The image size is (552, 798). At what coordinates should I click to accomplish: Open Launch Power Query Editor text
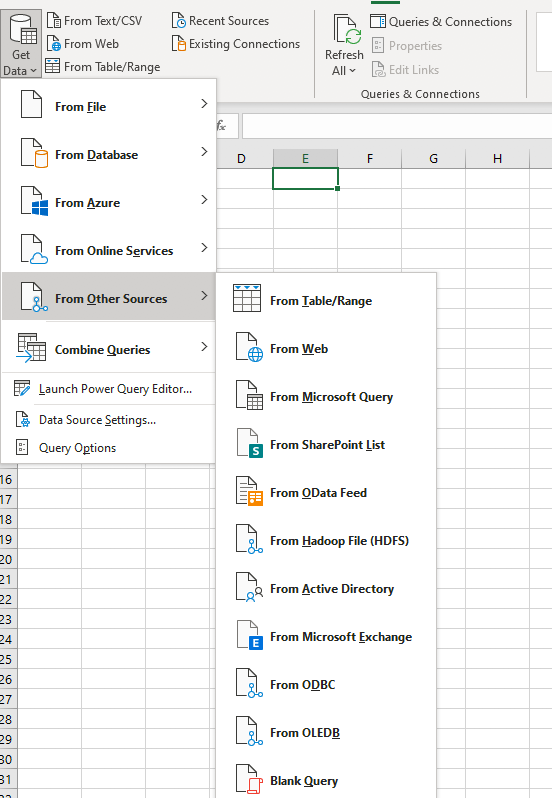click(x=115, y=389)
